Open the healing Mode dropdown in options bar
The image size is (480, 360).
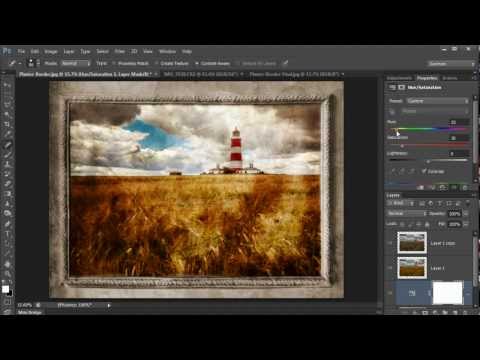coord(76,63)
